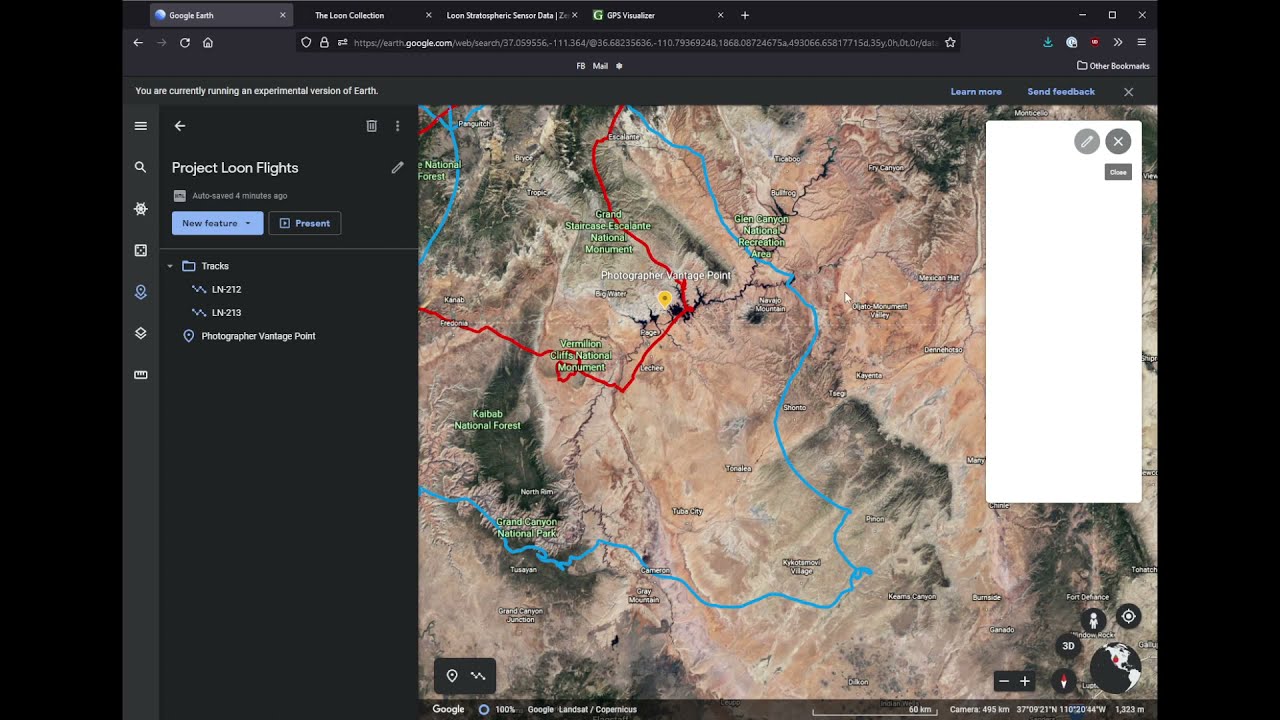Open the Google Earth hamburger menu
Screen dimensions: 1280x720
(x=140, y=126)
